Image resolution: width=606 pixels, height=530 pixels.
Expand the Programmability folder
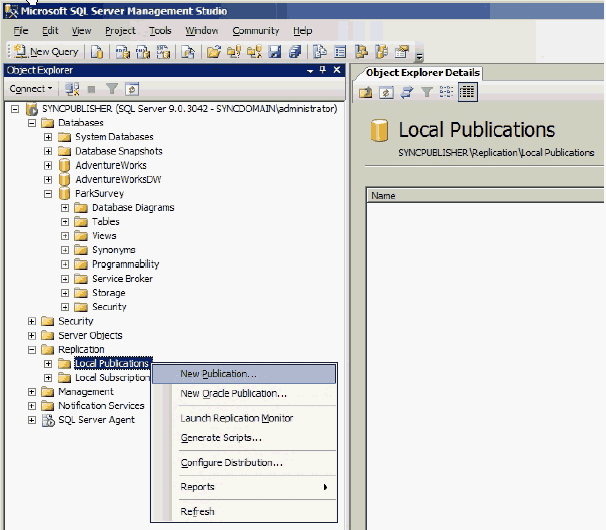tap(65, 265)
